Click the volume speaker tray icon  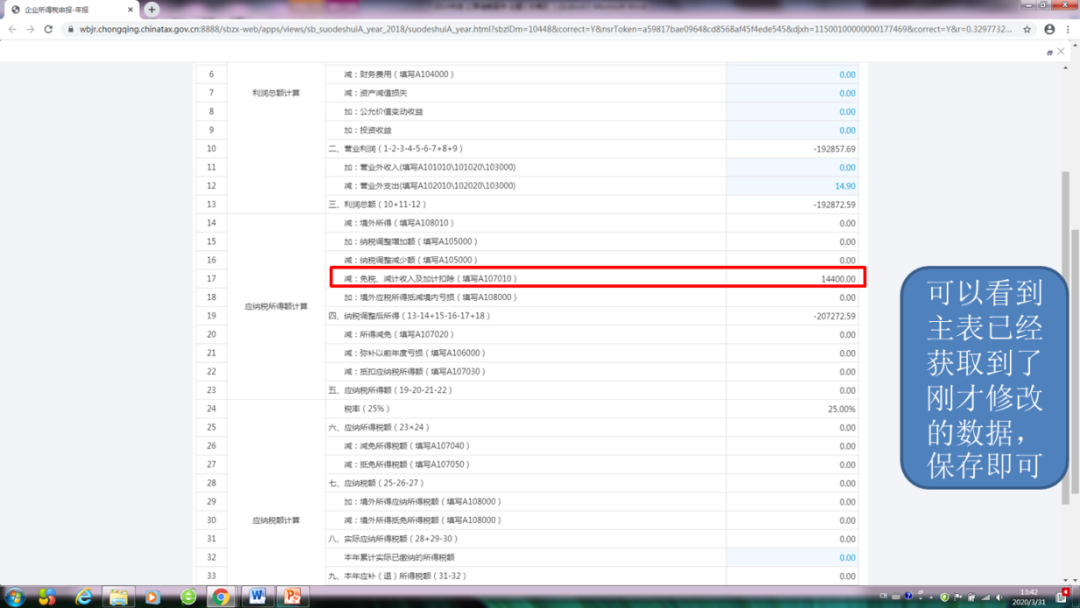coord(999,597)
